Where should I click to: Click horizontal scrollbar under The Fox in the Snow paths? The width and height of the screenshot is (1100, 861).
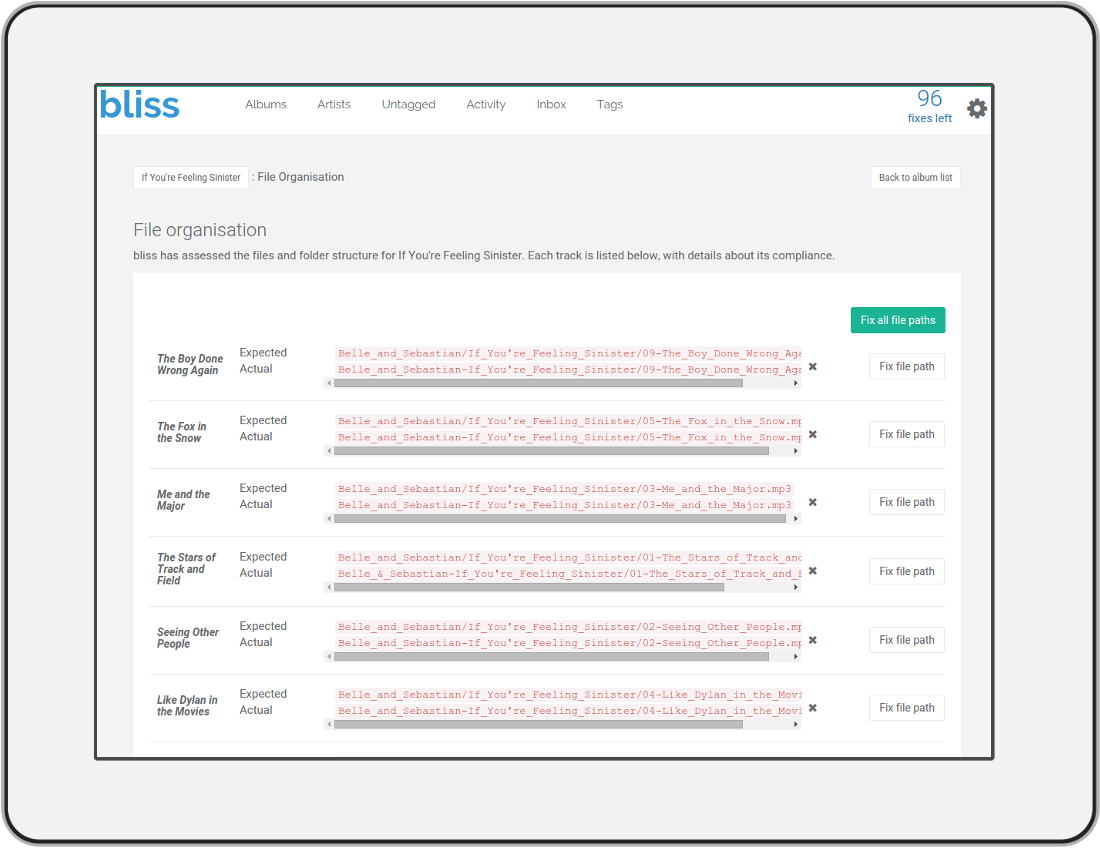pyautogui.click(x=551, y=451)
